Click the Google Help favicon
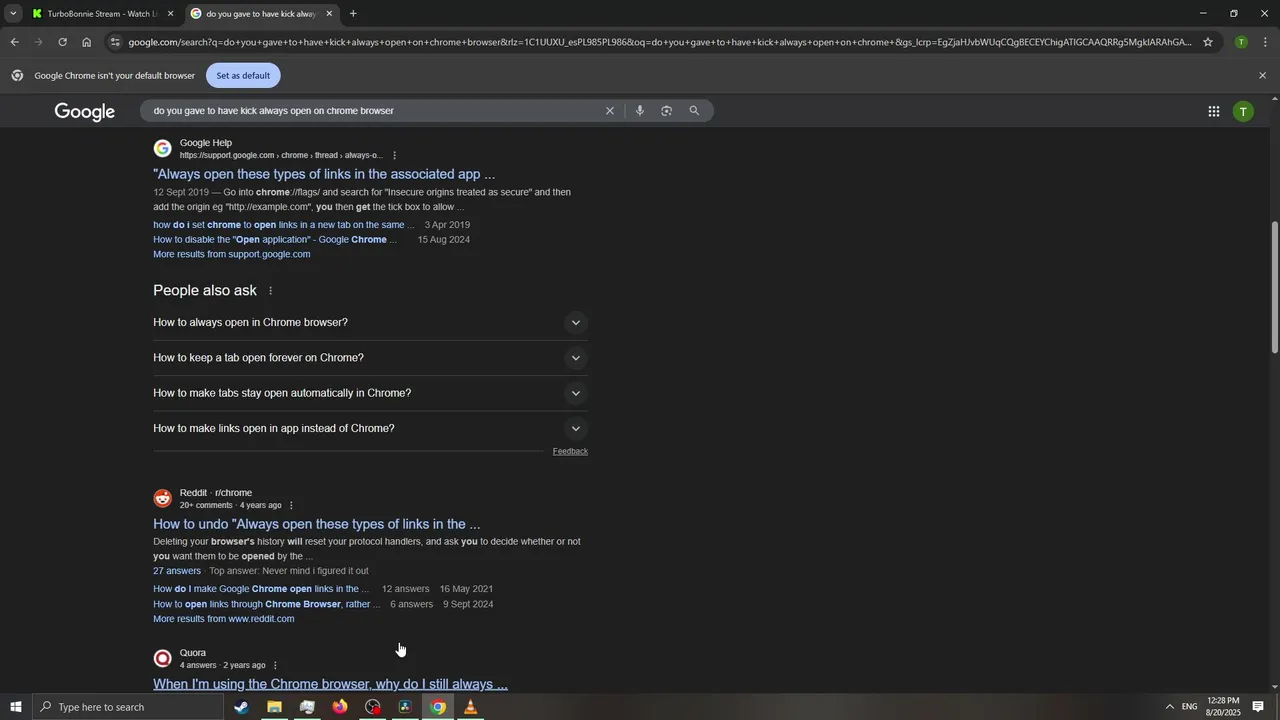Image resolution: width=1280 pixels, height=720 pixels. [162, 149]
